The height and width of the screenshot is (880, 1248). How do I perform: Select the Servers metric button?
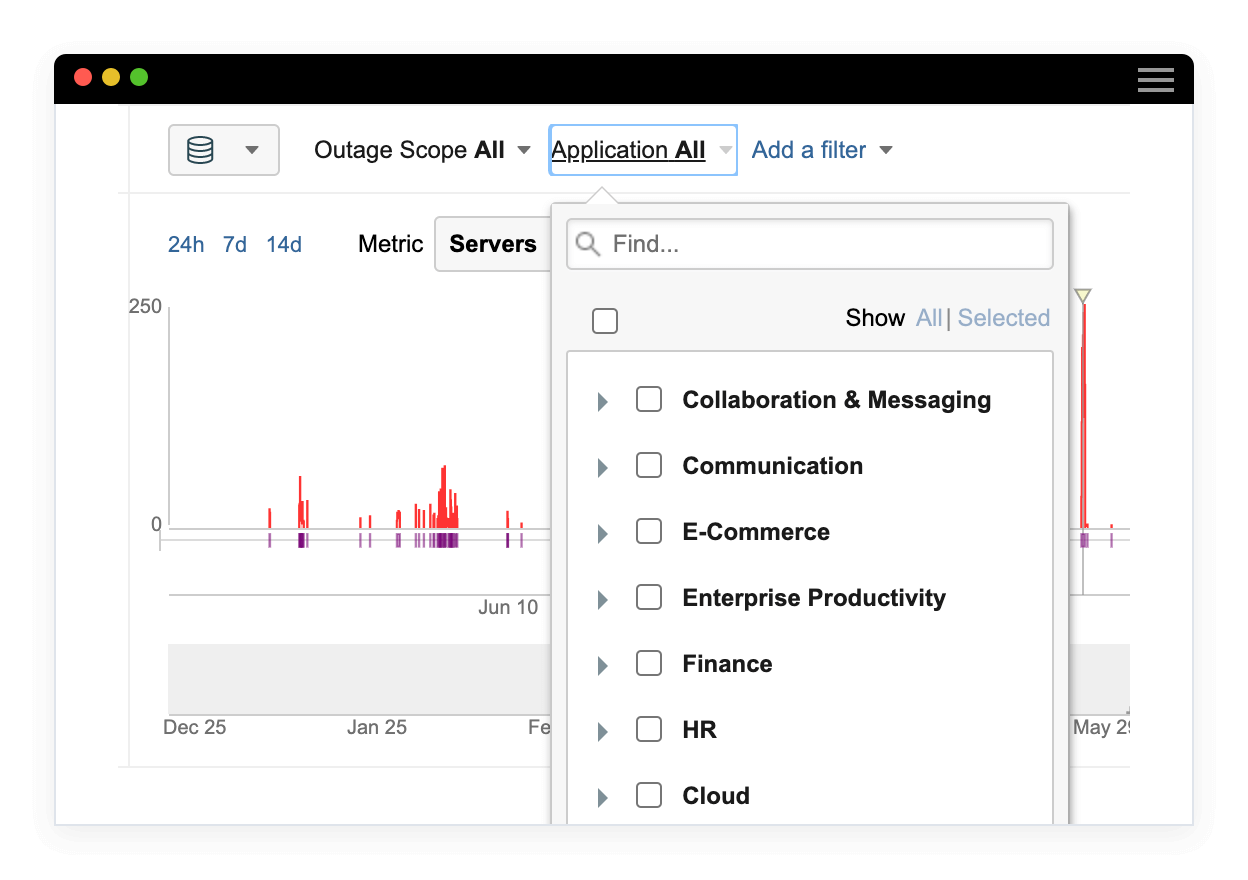click(x=493, y=244)
